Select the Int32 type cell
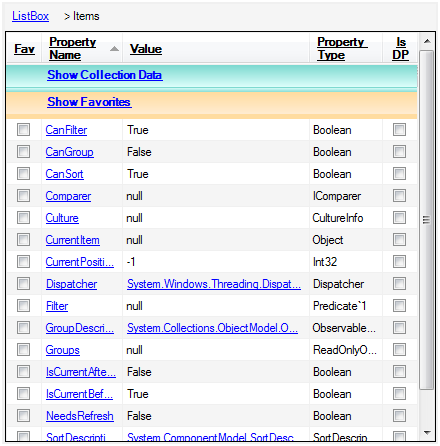Viewport: 440px width, 446px height. coord(325,262)
